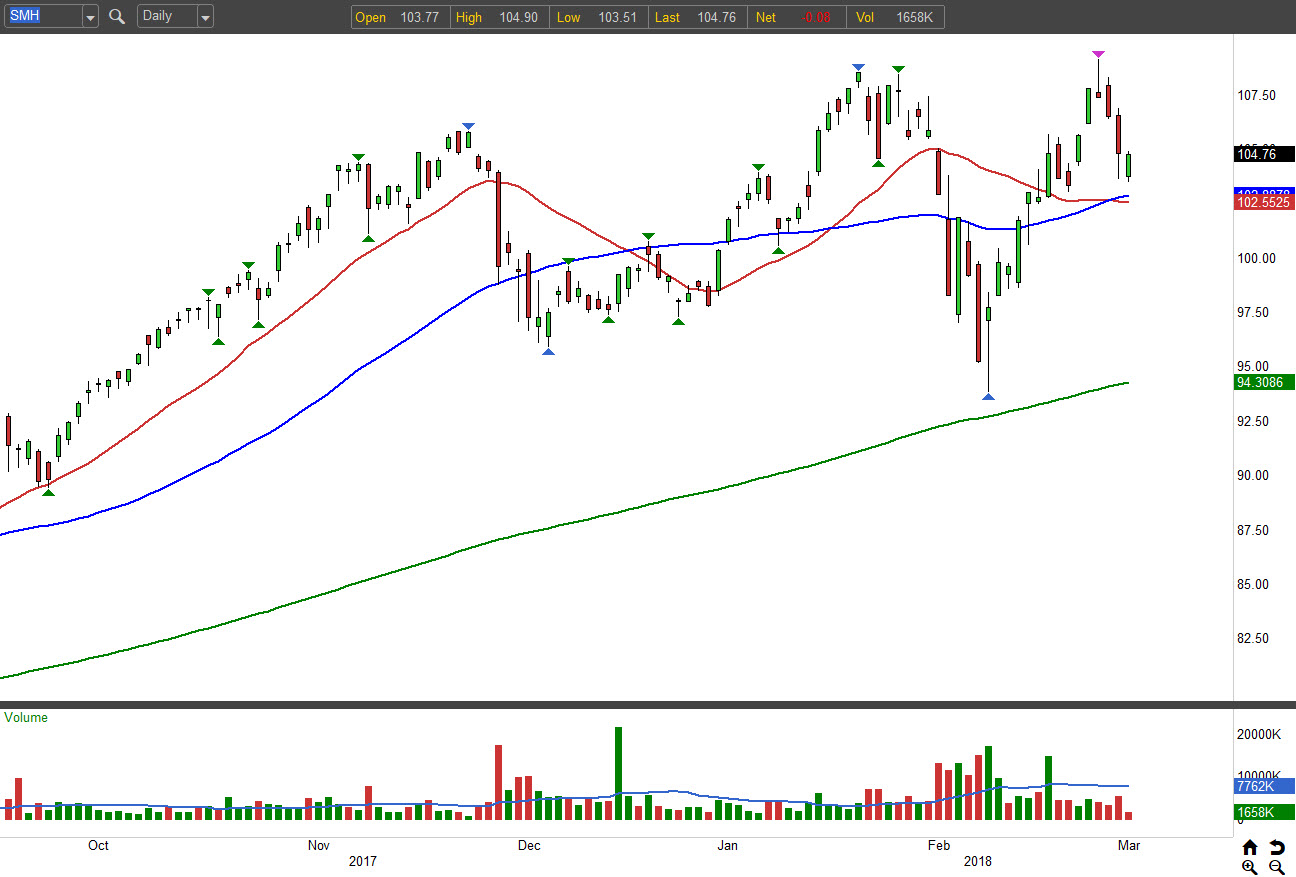Screen dimensions: 1296x877
Task: Click the Nov date axis label
Action: (x=318, y=845)
